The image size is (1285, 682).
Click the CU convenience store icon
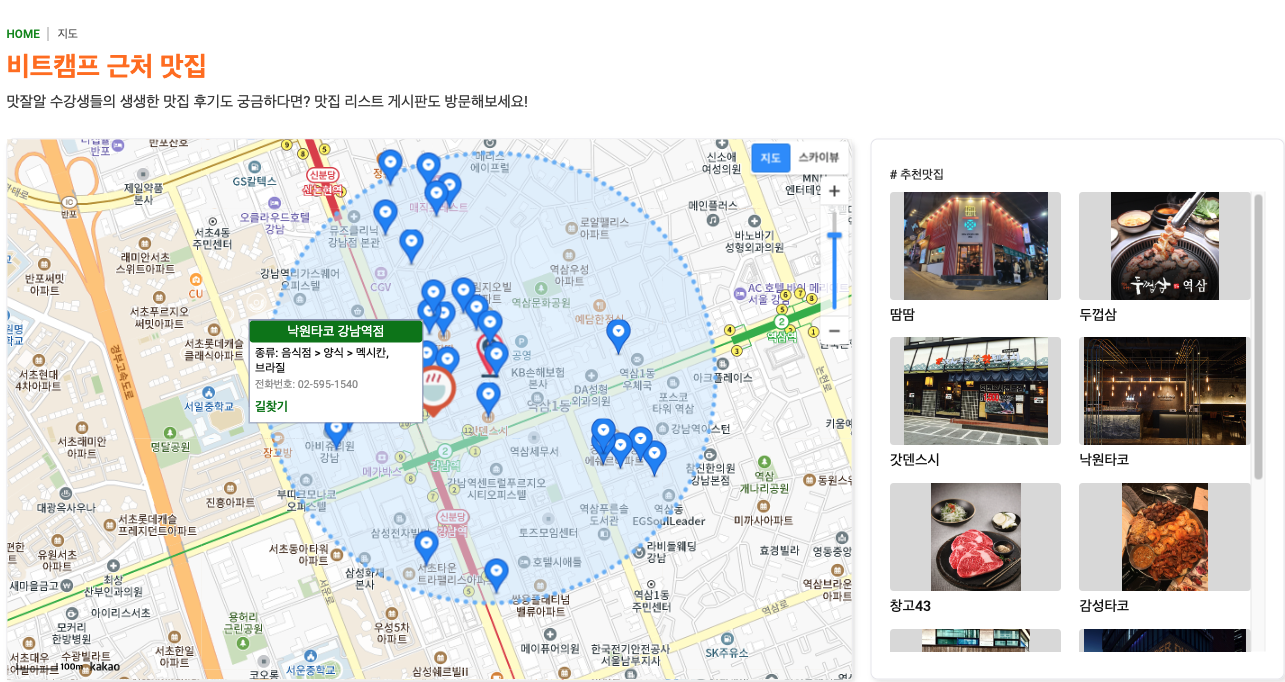pos(196,279)
